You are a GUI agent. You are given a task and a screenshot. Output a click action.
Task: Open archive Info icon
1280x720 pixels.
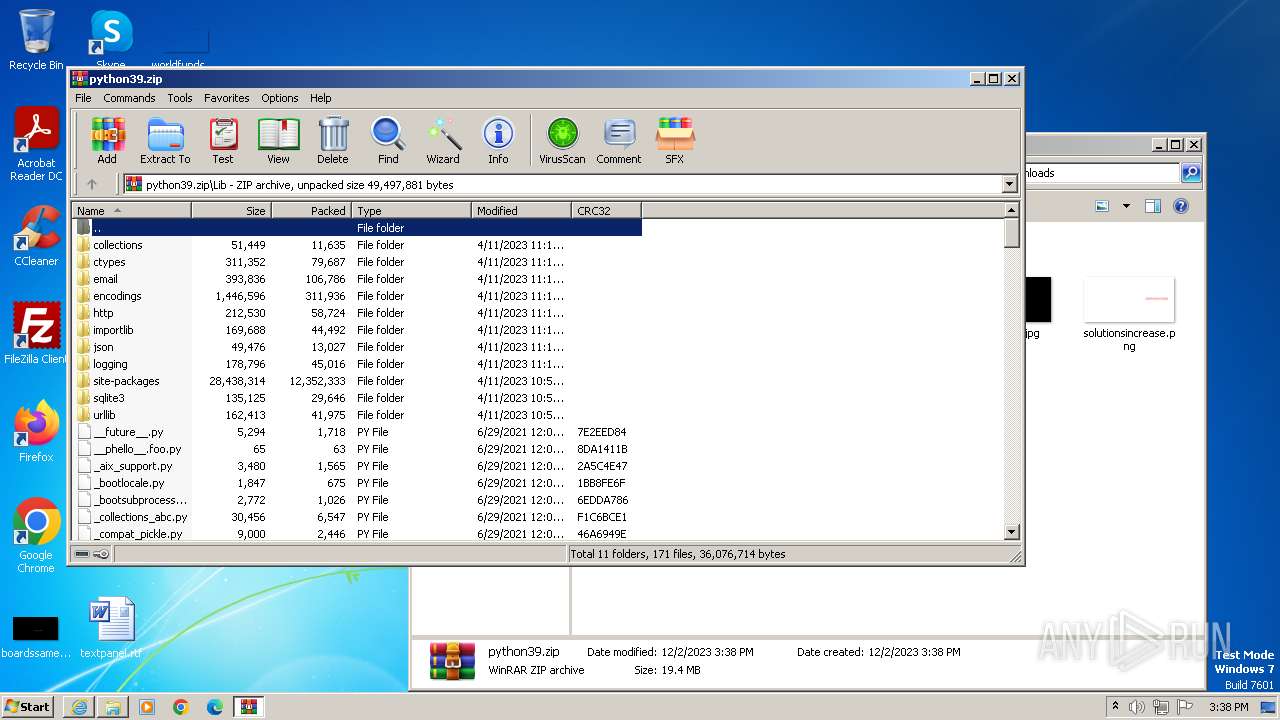[x=498, y=140]
